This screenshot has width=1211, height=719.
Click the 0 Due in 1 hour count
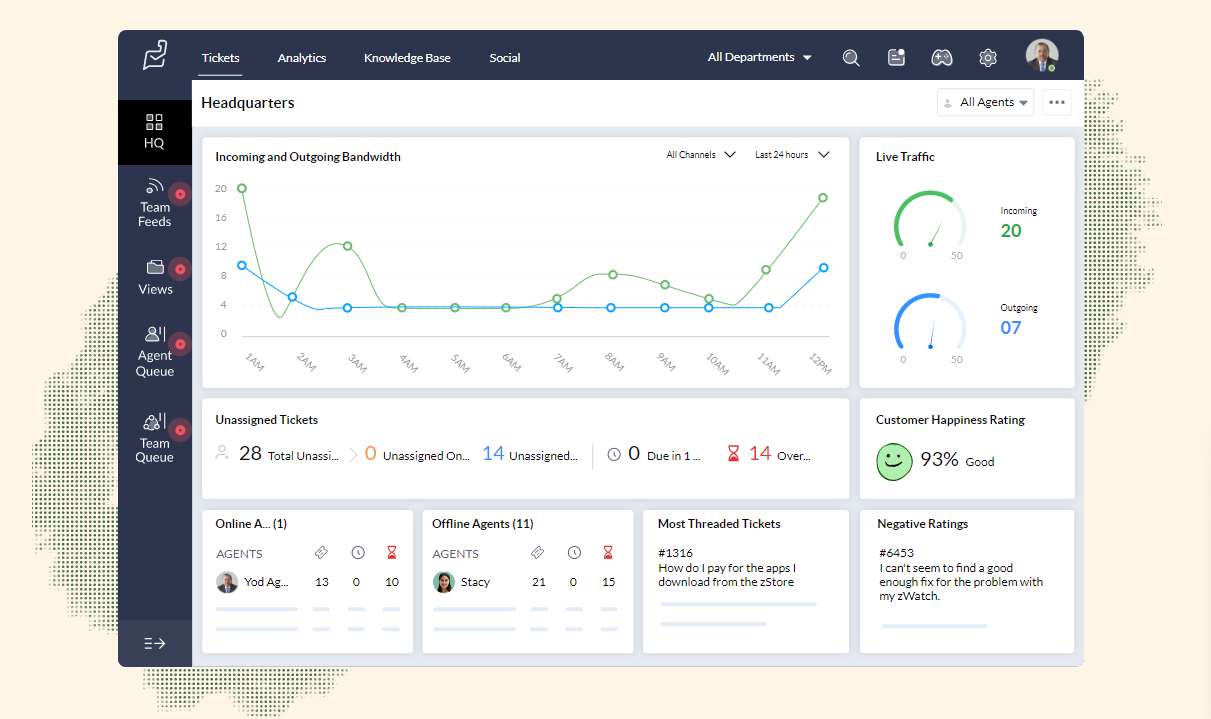click(634, 454)
